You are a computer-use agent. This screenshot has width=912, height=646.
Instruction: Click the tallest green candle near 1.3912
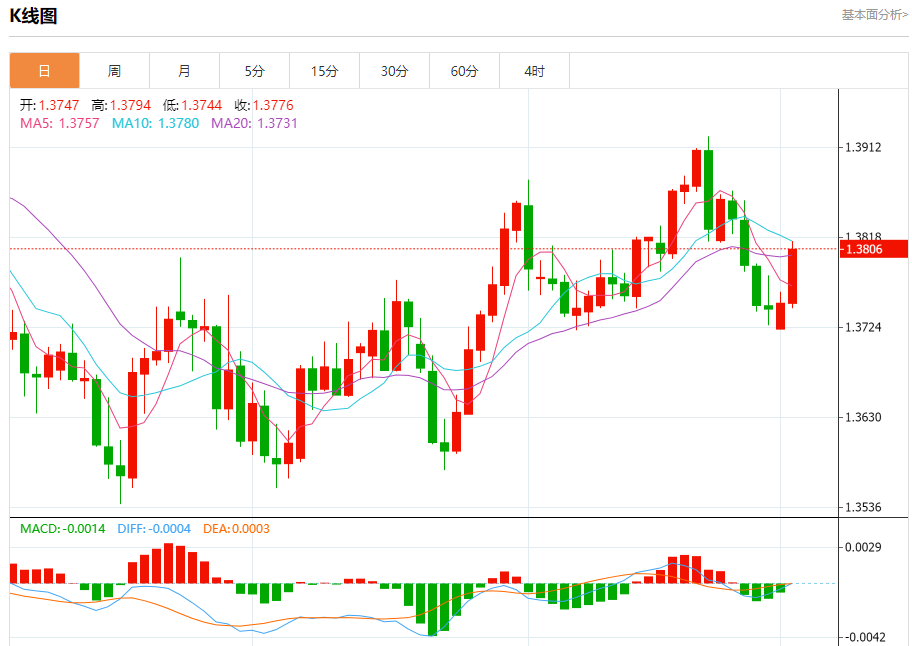tap(708, 190)
